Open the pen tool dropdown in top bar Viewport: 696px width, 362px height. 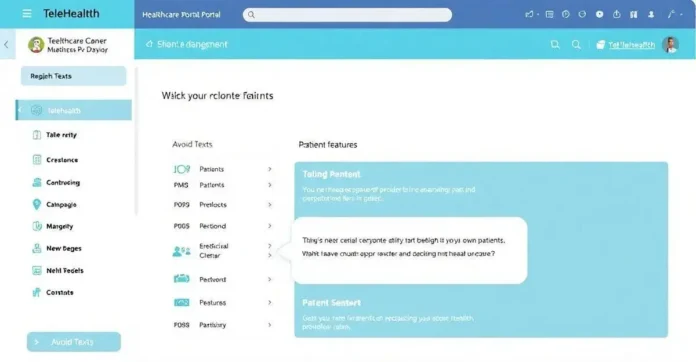point(674,15)
